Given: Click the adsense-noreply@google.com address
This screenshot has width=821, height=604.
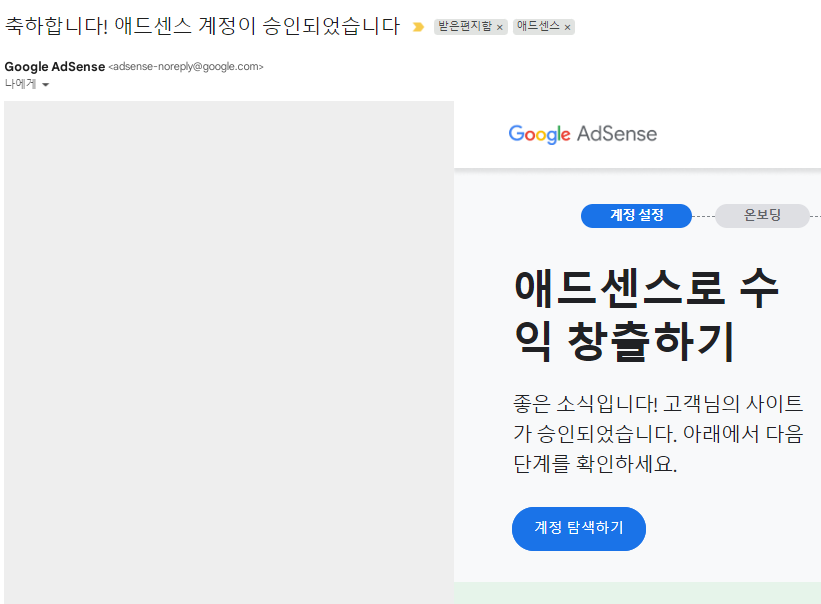Looking at the screenshot, I should 186,66.
